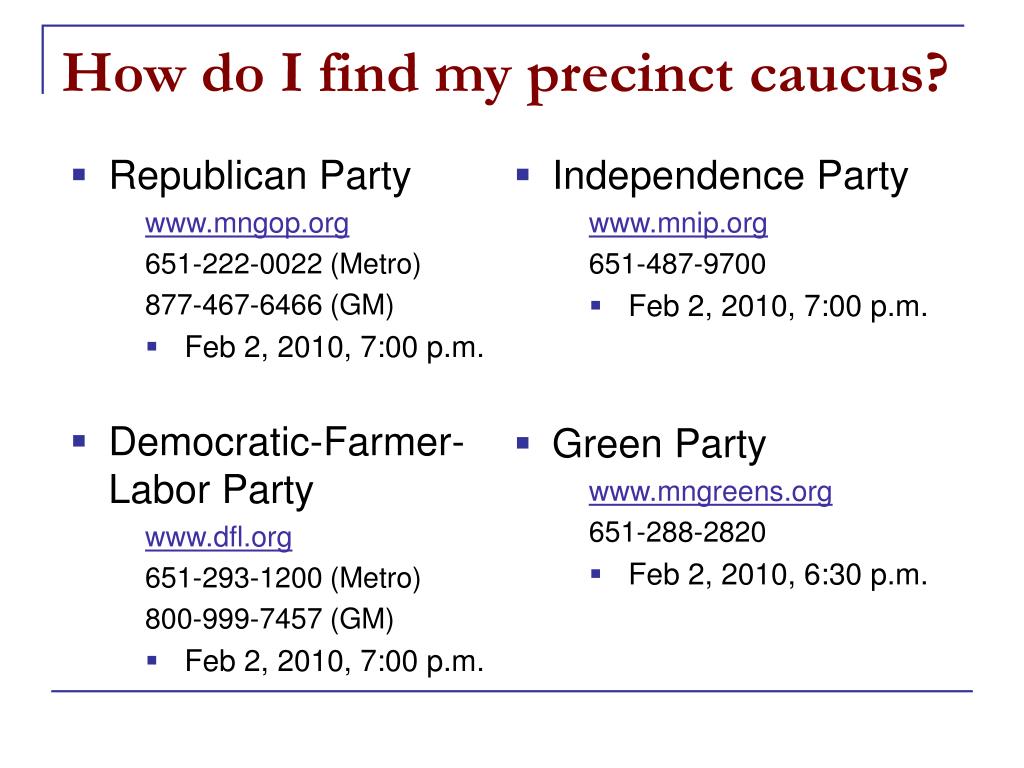Open the www.dfl.org link
This screenshot has width=1024, height=768.
click(x=218, y=537)
